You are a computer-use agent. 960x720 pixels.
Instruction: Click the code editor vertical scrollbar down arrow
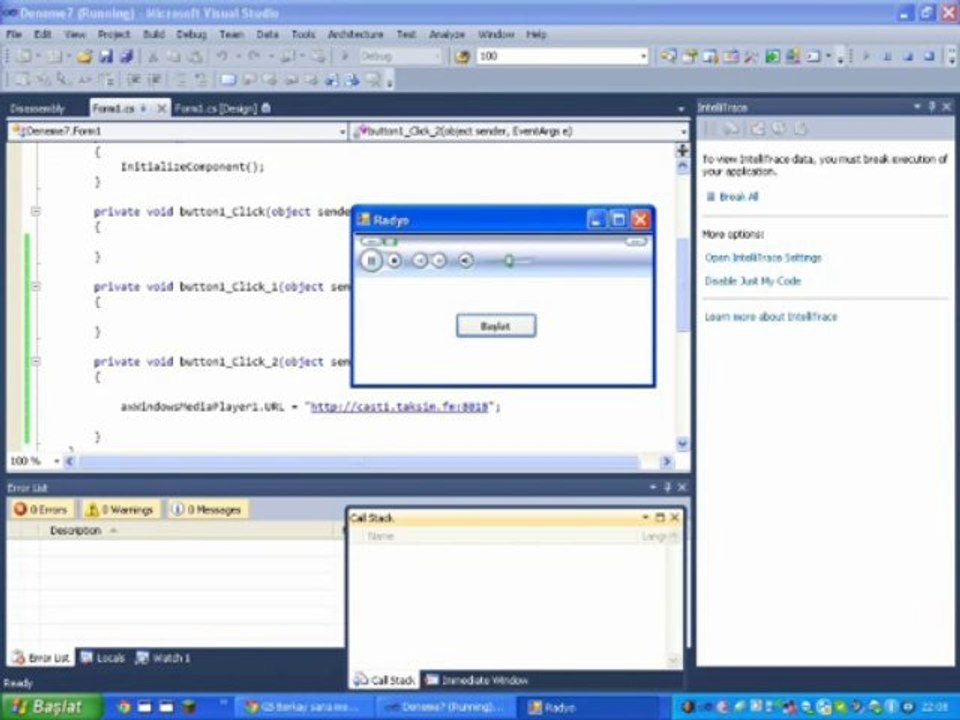click(682, 443)
